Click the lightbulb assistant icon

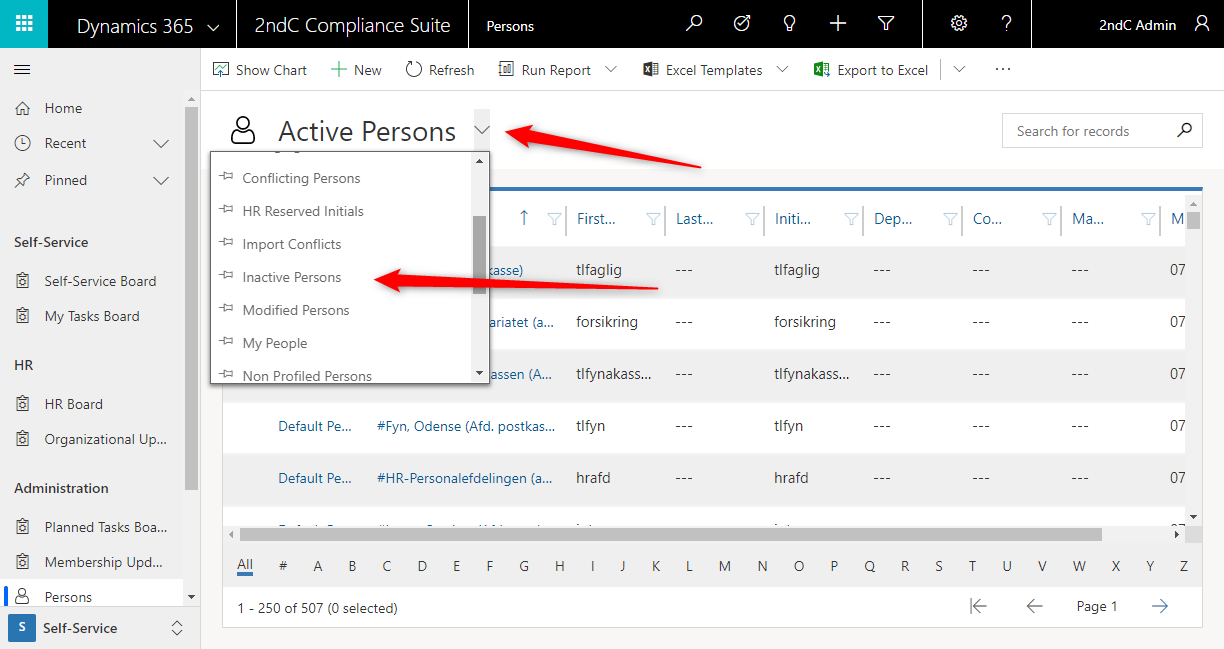tap(790, 24)
